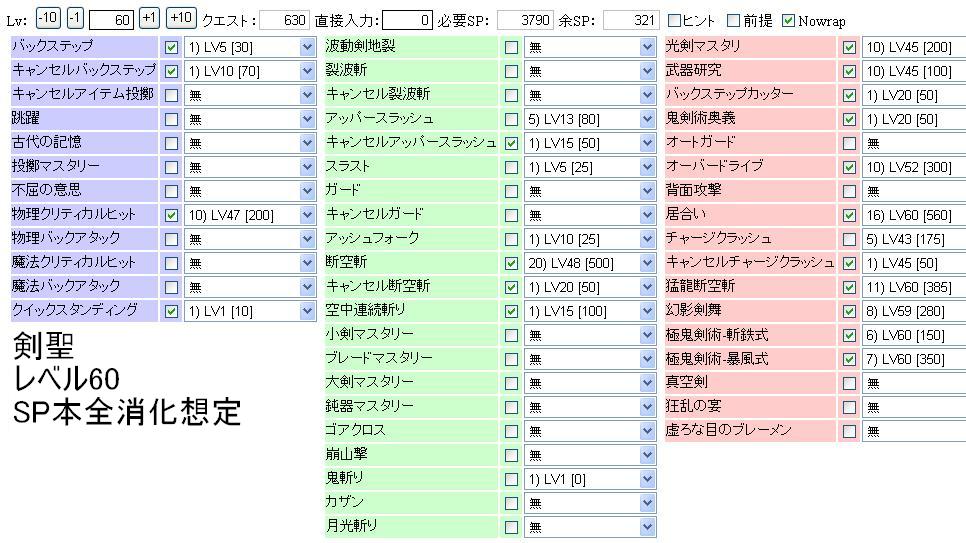Open the 月光斬り level dropdown
This screenshot has width=966, height=543.
(x=590, y=528)
